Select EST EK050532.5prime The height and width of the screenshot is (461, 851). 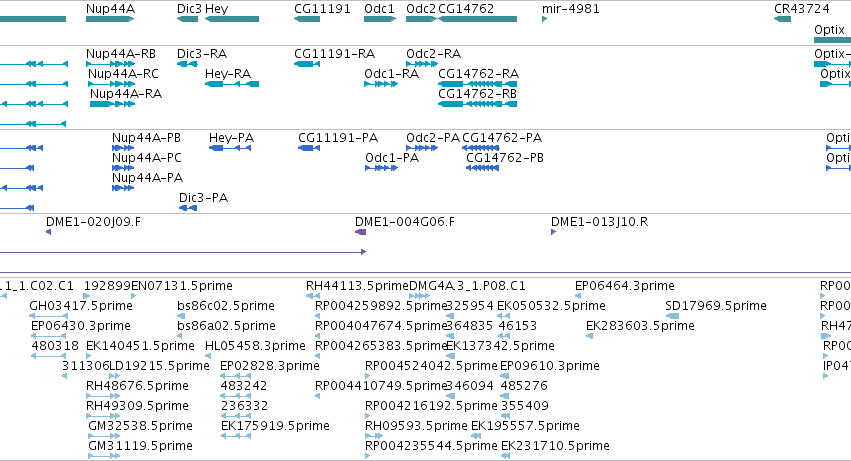[503, 316]
